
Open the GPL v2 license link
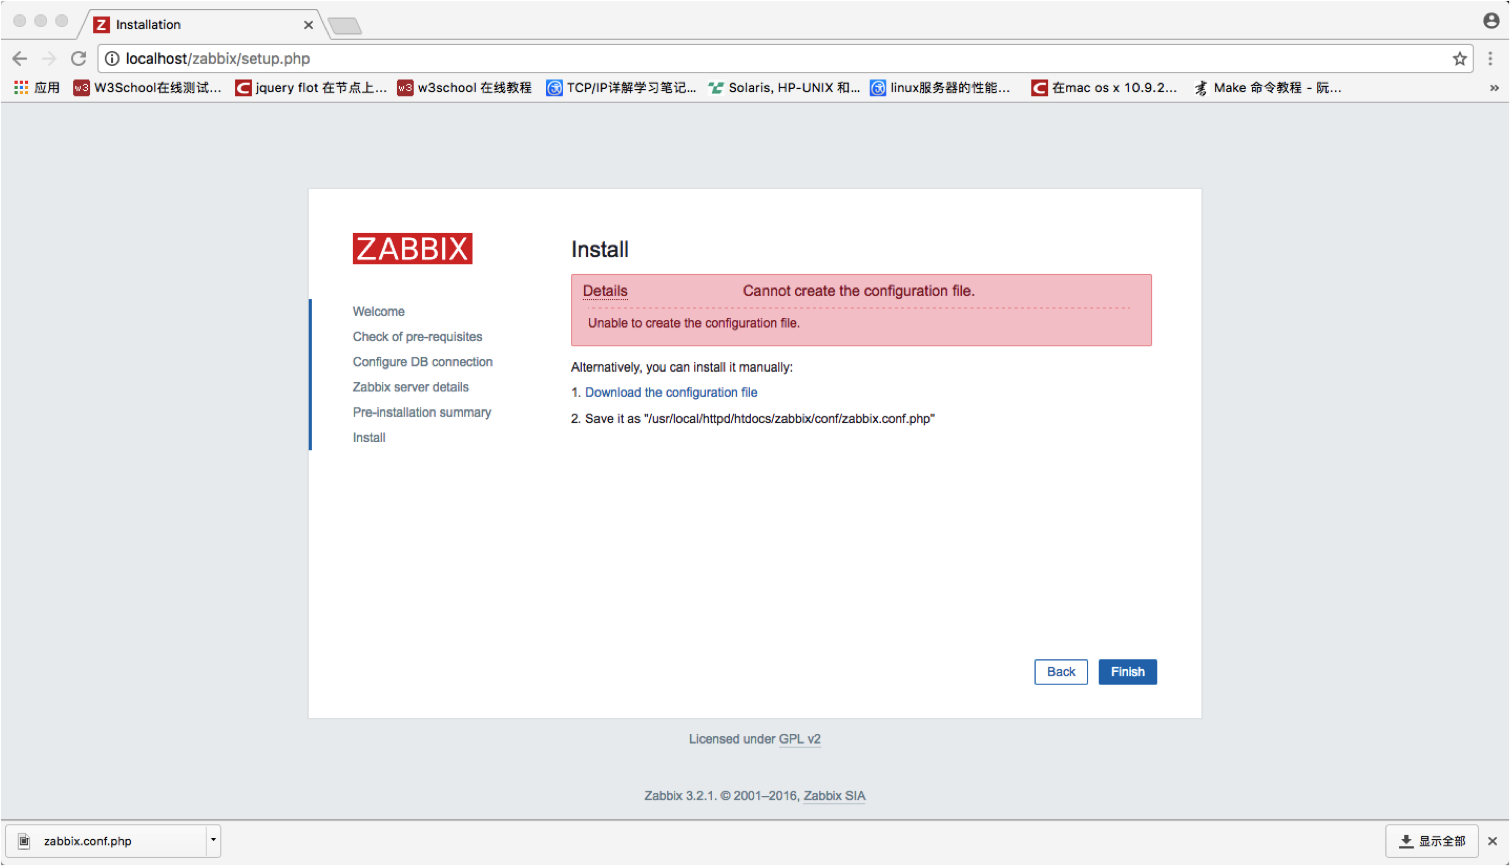click(x=799, y=739)
